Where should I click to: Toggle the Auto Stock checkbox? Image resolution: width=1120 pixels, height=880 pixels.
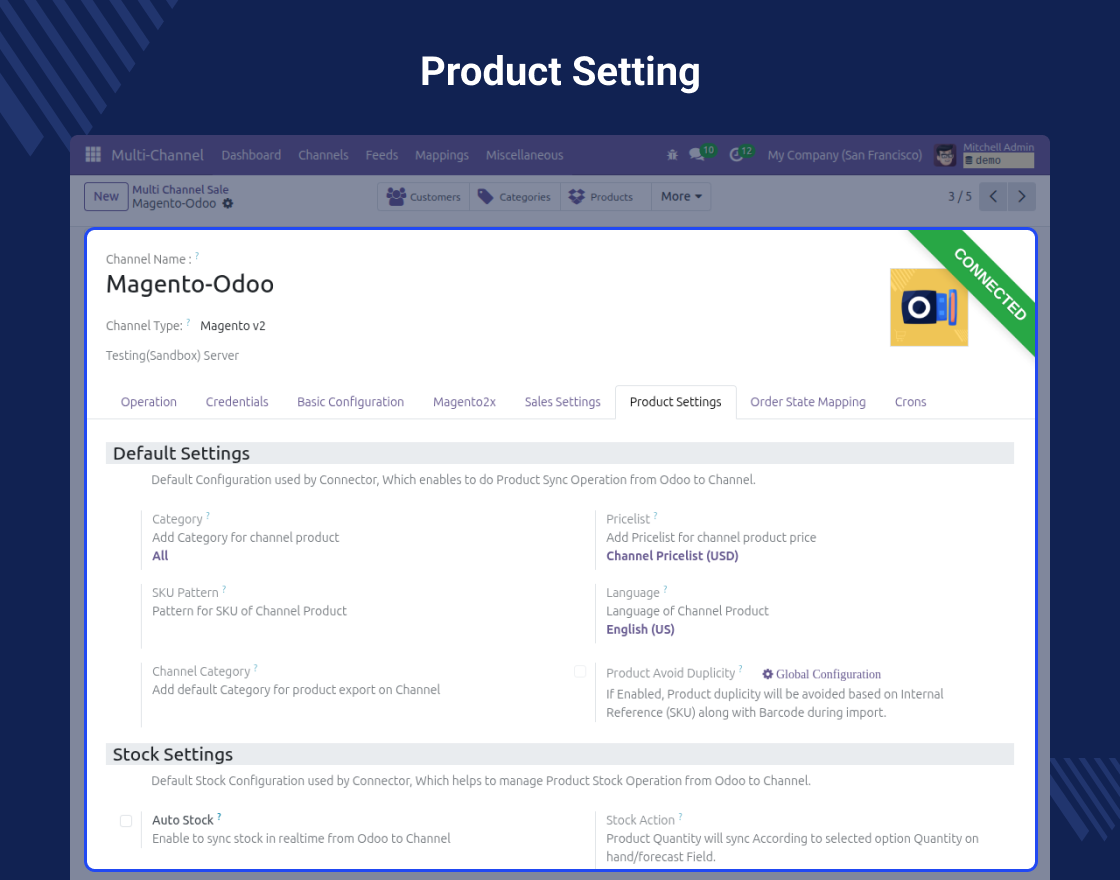(126, 821)
